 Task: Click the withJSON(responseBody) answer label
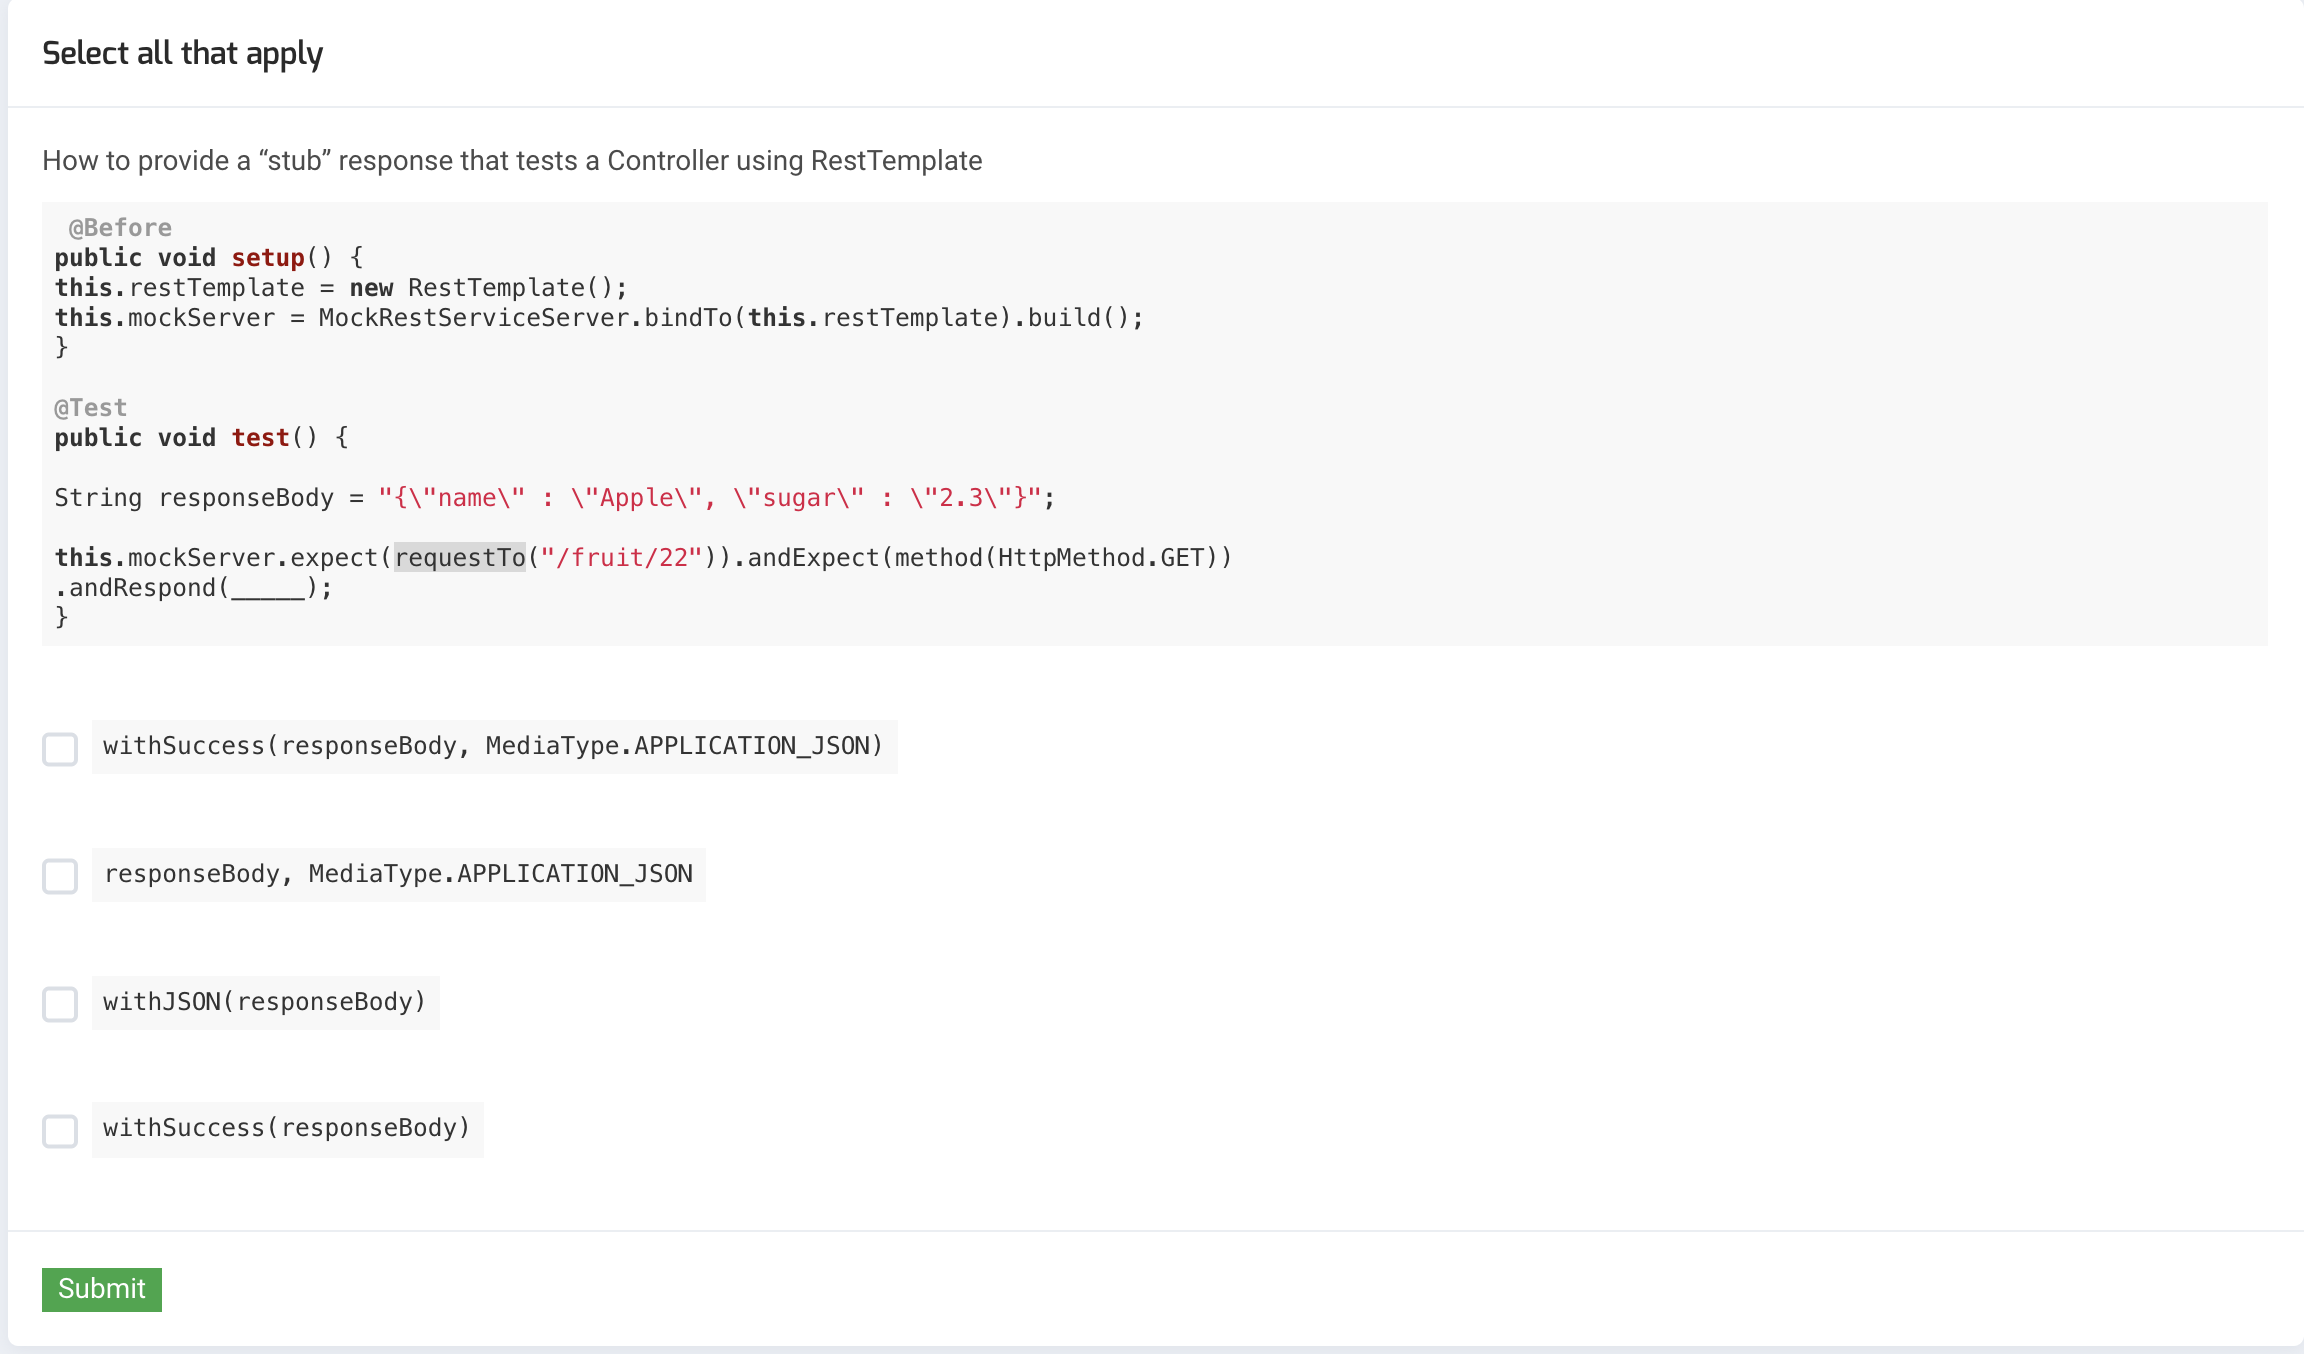coord(265,1002)
